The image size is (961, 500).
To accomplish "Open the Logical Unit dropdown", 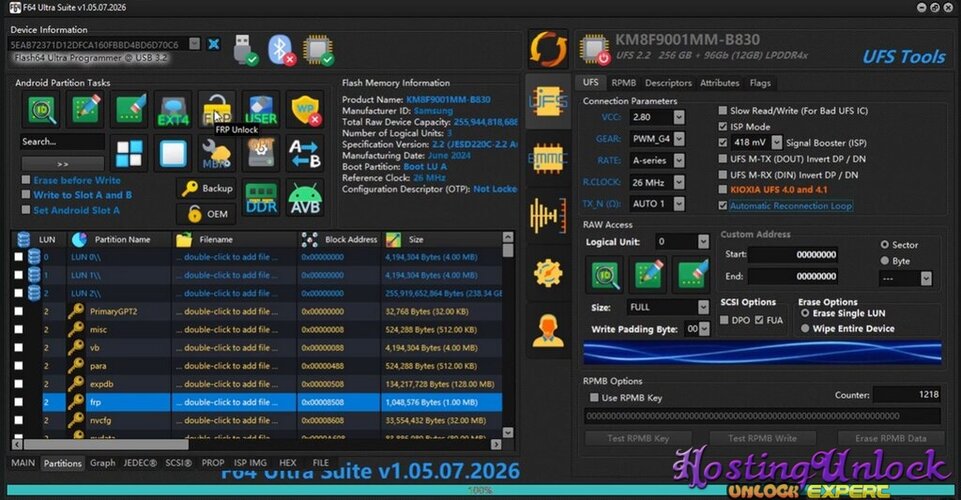I will point(703,241).
